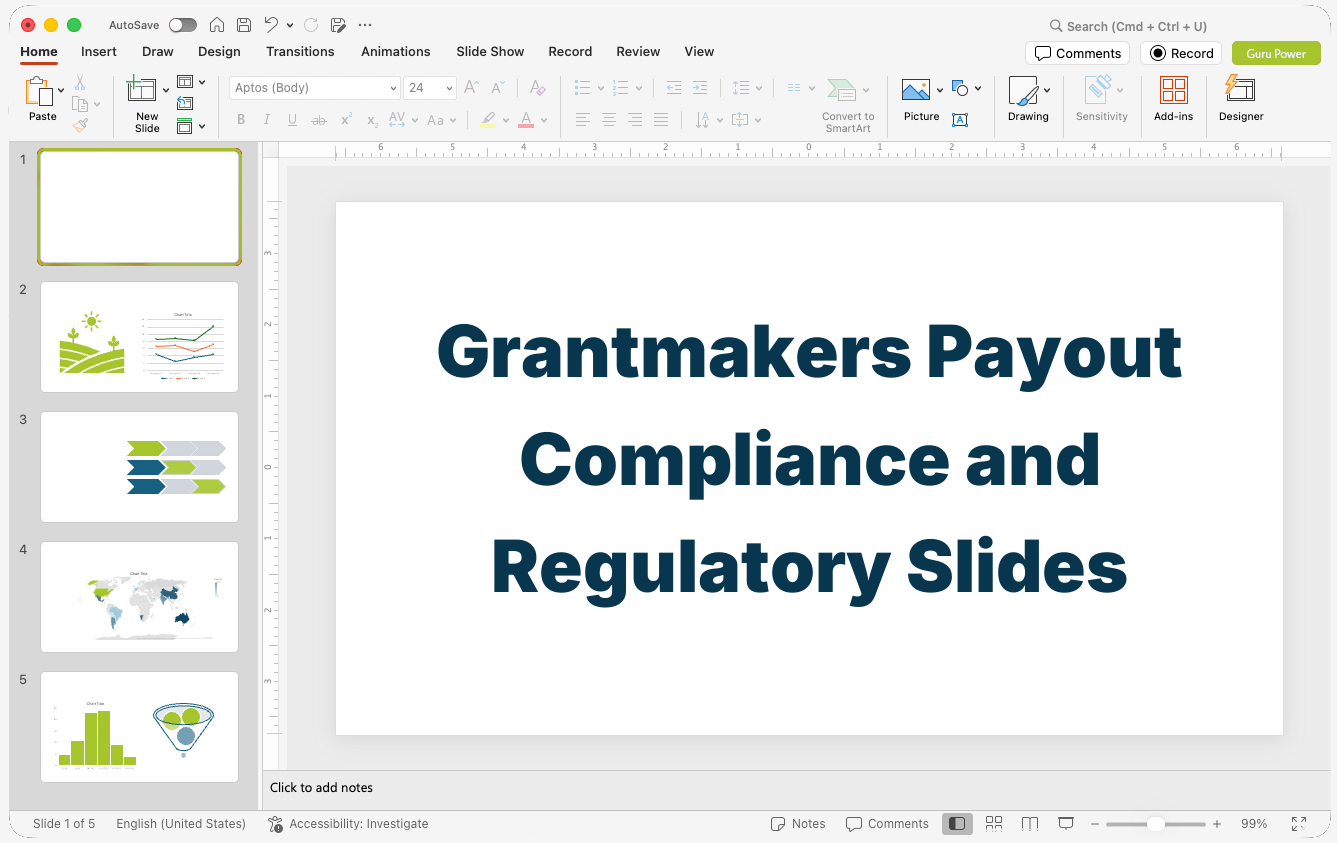Toggle Notes pane in status bar
Viewport: 1337px width, 843px height.
[798, 824]
